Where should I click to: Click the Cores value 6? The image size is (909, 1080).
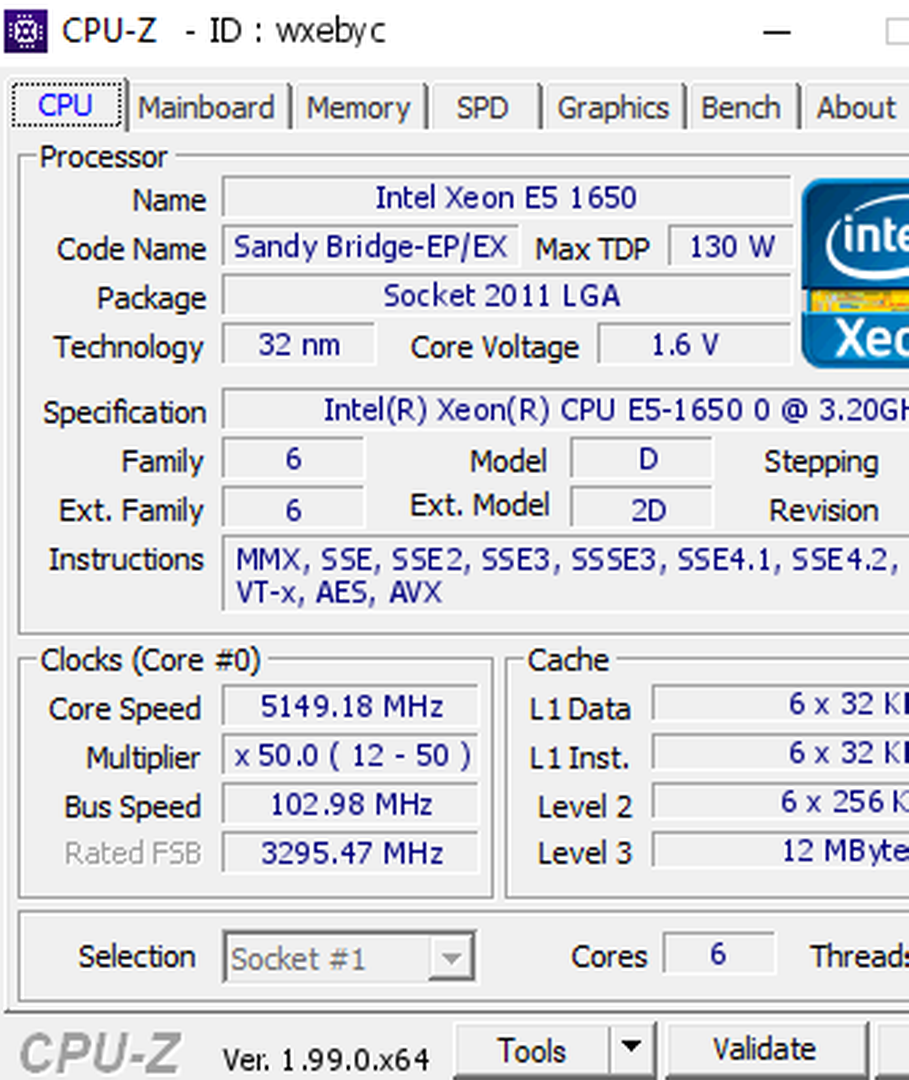coord(718,954)
